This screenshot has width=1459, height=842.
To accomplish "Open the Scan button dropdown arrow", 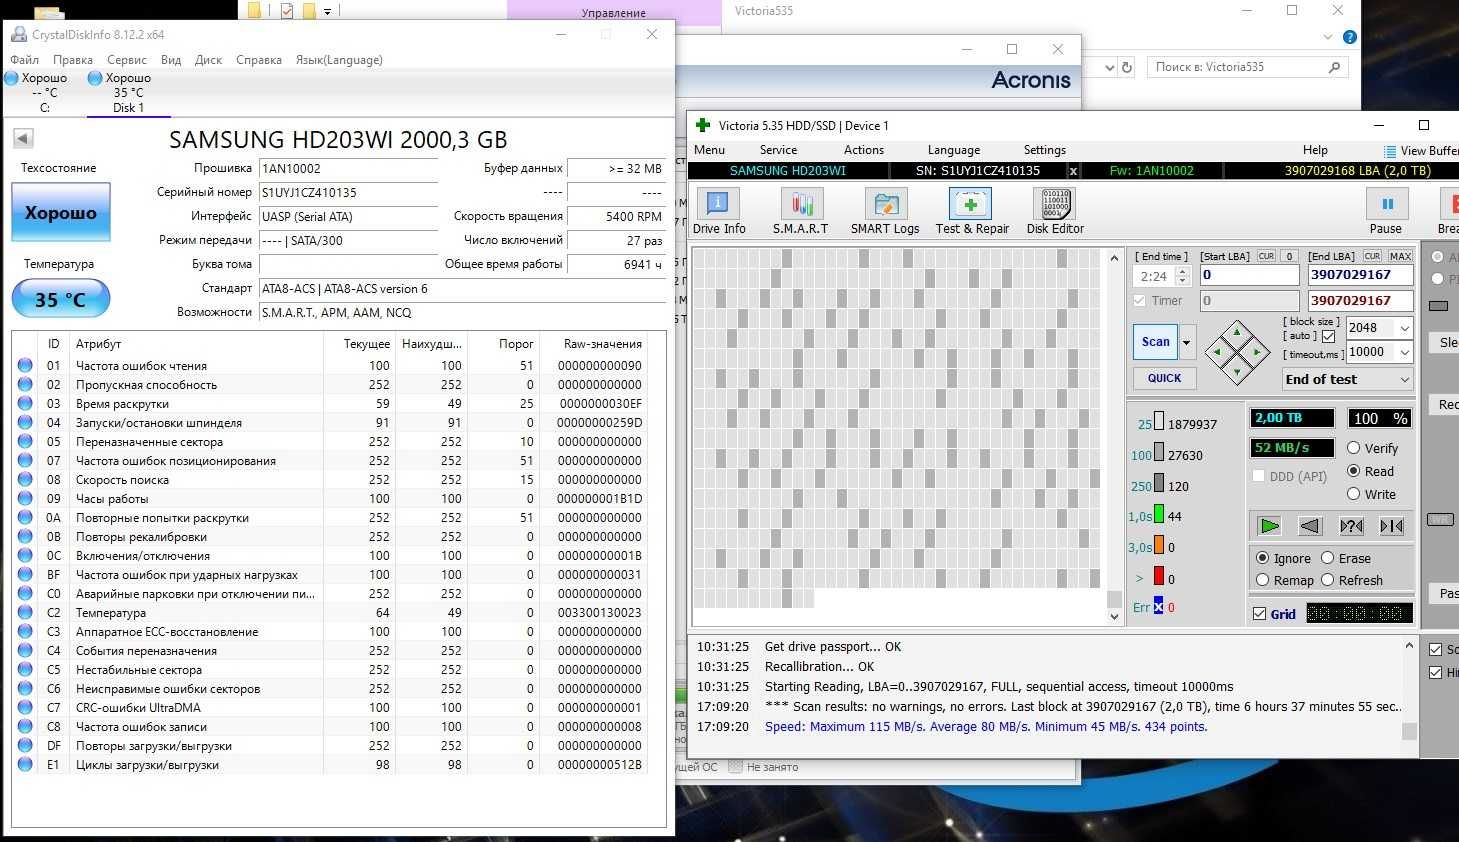I will 1187,342.
